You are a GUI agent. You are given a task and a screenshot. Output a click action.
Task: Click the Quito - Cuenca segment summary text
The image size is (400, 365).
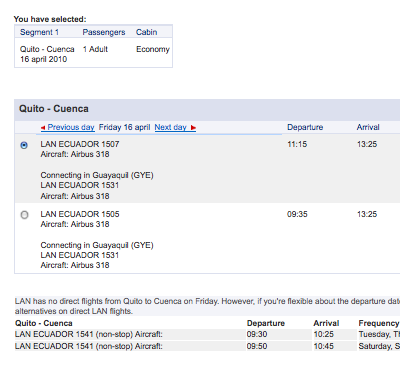coord(47,49)
